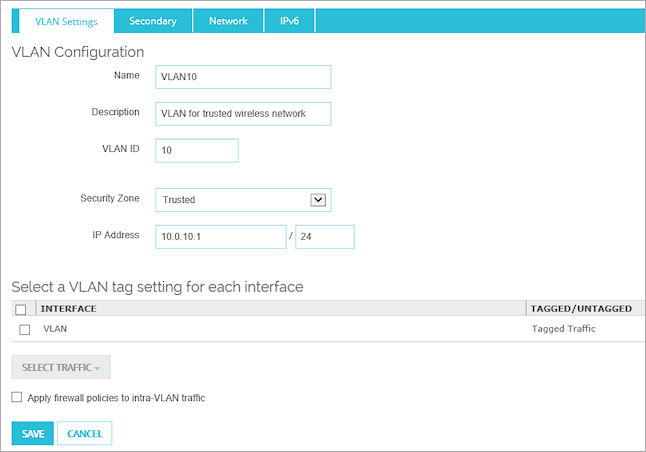The width and height of the screenshot is (646, 452).
Task: Click the CANCEL button
Action: pos(84,433)
